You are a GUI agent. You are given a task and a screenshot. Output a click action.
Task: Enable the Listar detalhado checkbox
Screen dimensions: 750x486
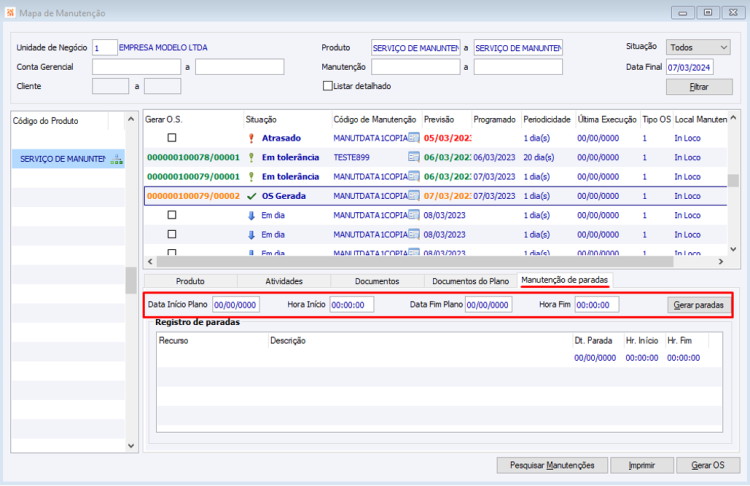point(327,86)
